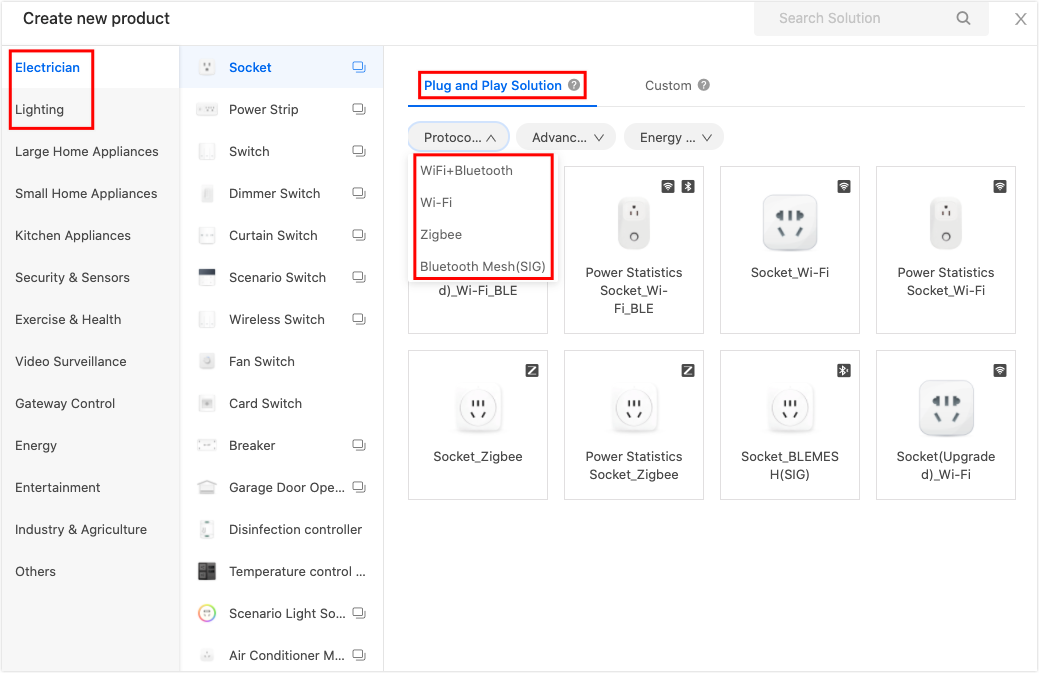Image resolution: width=1039 pixels, height=673 pixels.
Task: Click sub-category icon right of Dimmer Switch
Action: 359,194
